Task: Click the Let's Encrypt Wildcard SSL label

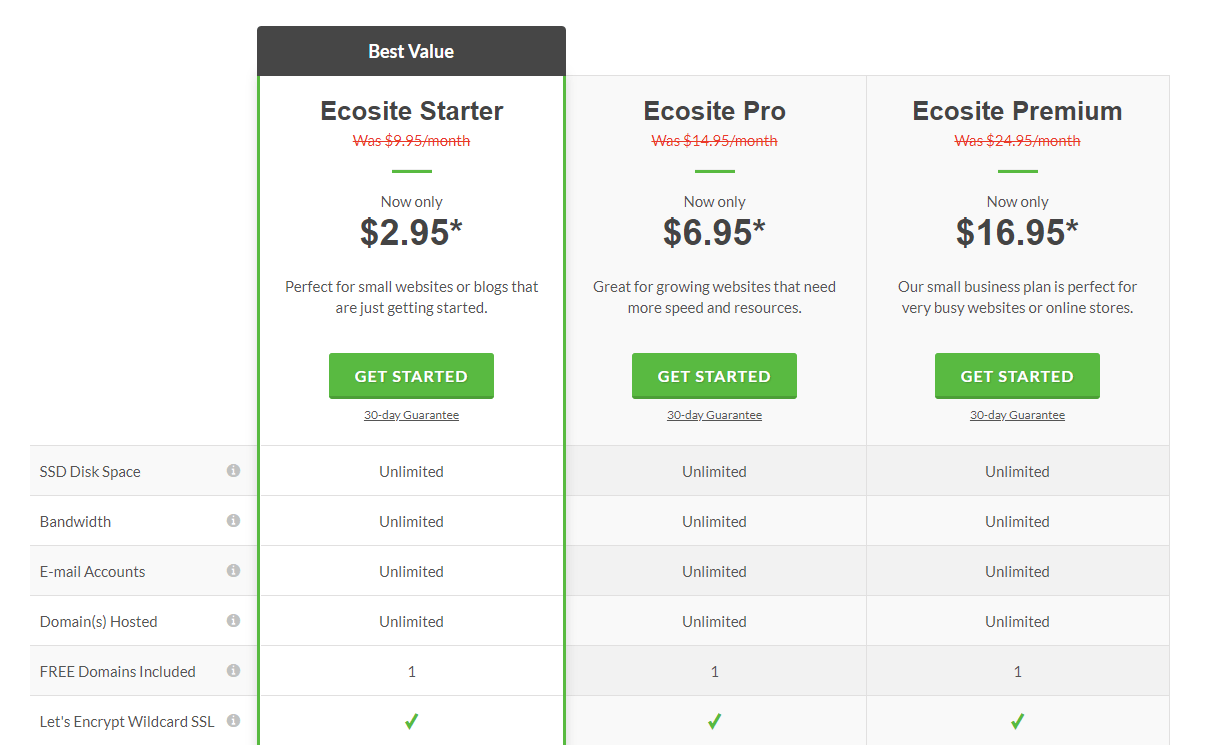Action: [x=127, y=721]
